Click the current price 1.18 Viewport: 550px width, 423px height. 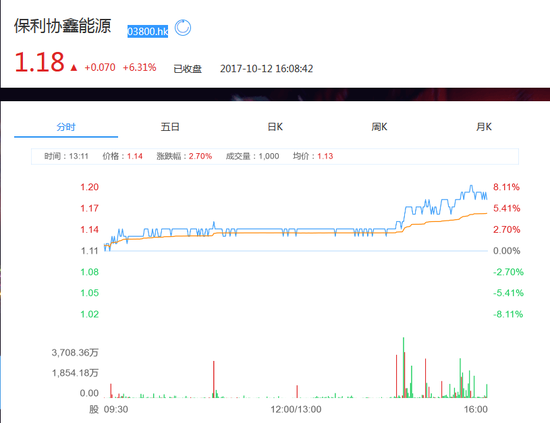(x=39, y=62)
